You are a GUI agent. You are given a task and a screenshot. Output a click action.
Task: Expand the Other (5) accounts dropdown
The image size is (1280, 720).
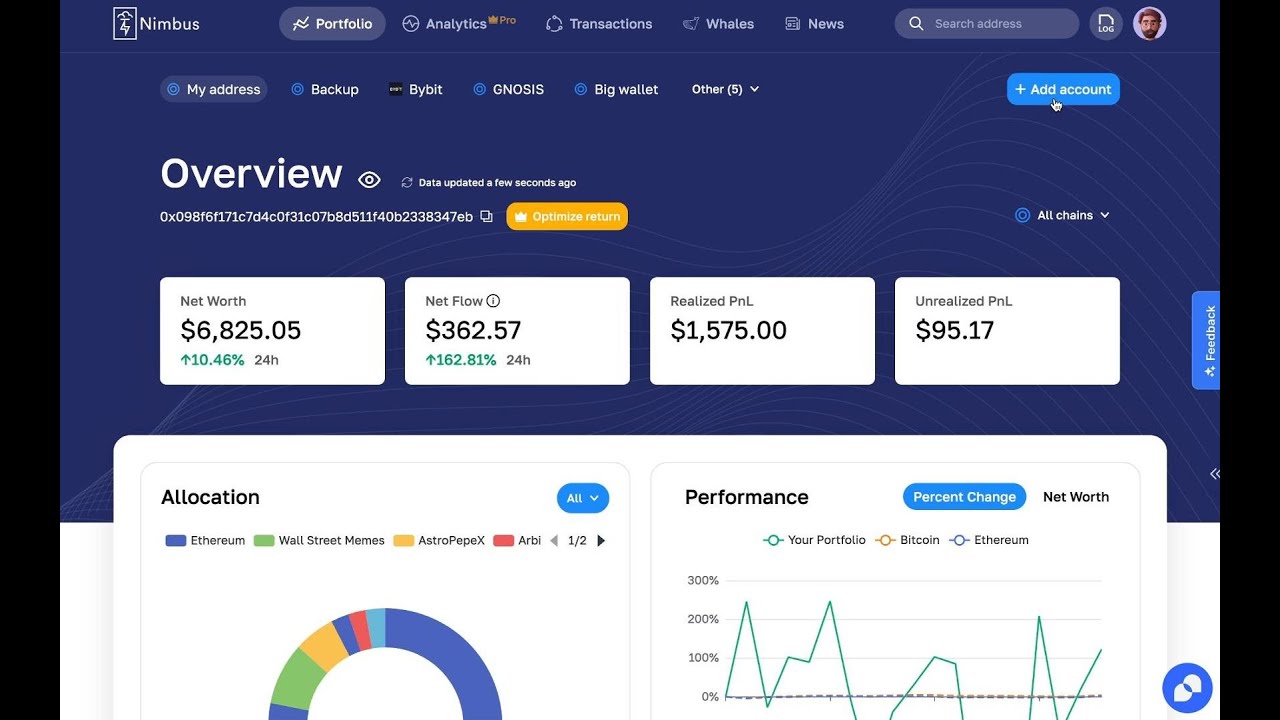coord(726,89)
